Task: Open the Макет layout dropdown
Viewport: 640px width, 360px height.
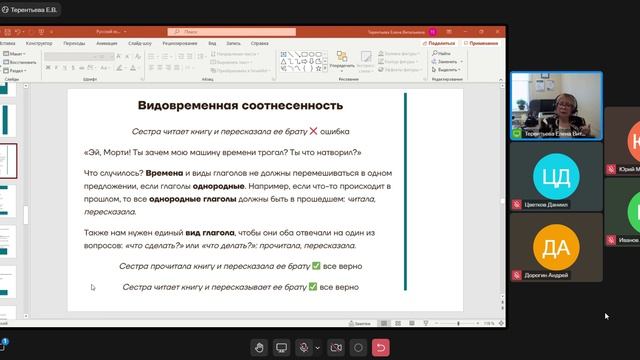Action: point(14,54)
